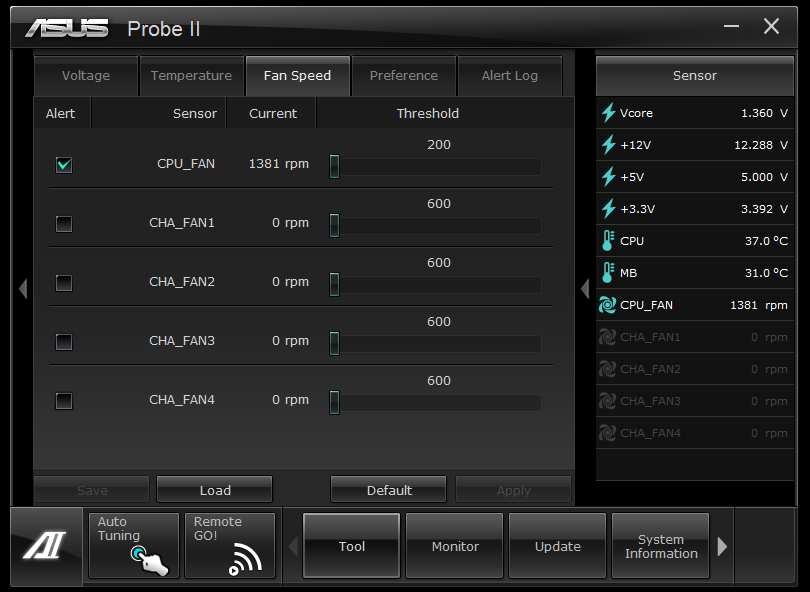Click the MB temperature thermometer icon
Viewport: 810px width, 592px height.
point(608,273)
